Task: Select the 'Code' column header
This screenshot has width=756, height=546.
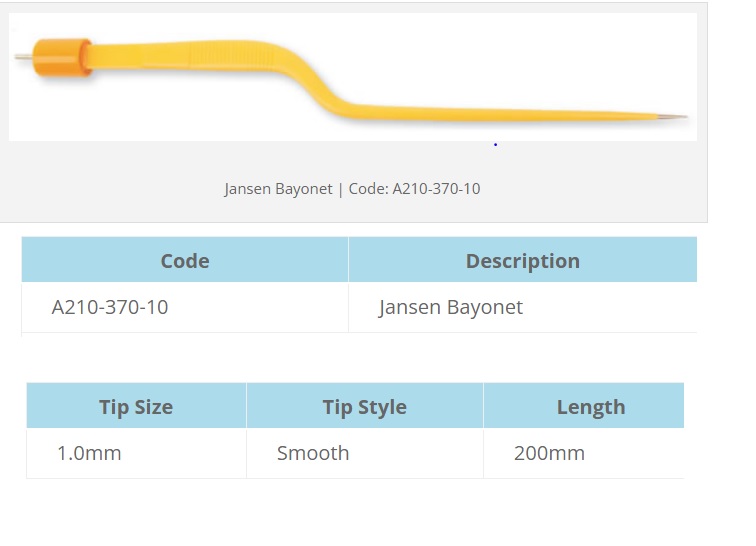Action: [185, 260]
